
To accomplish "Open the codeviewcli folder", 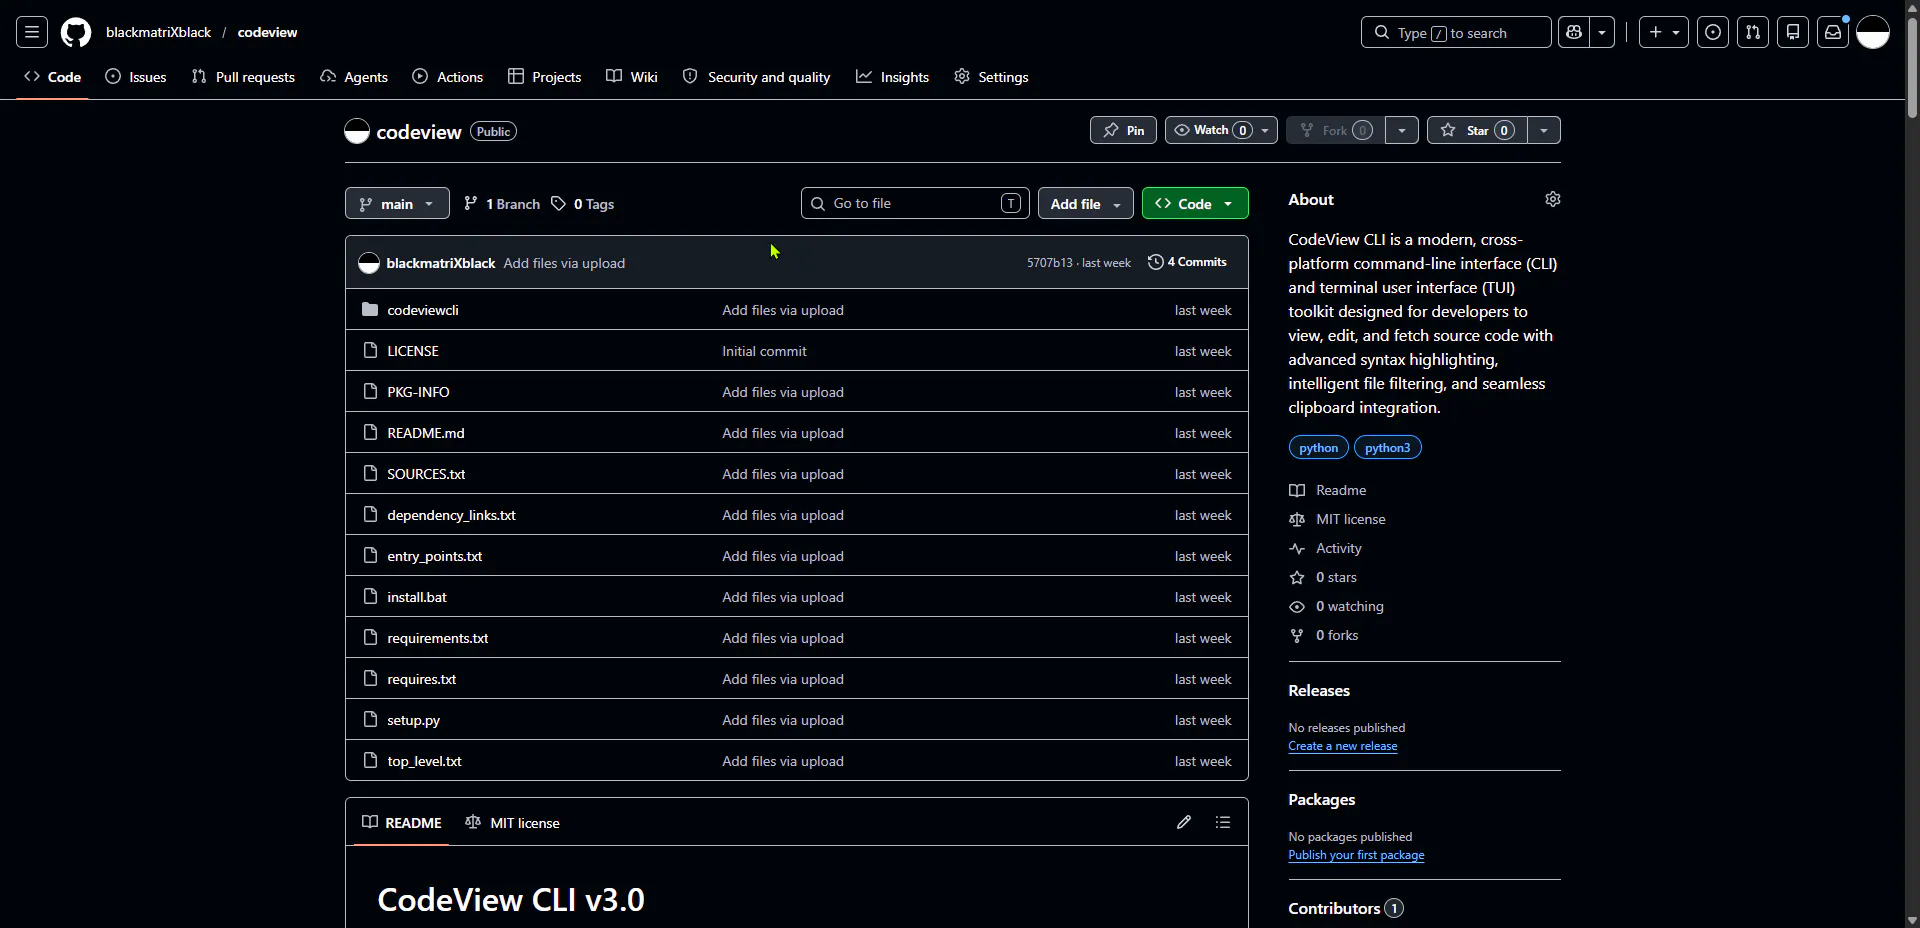I will (x=423, y=310).
